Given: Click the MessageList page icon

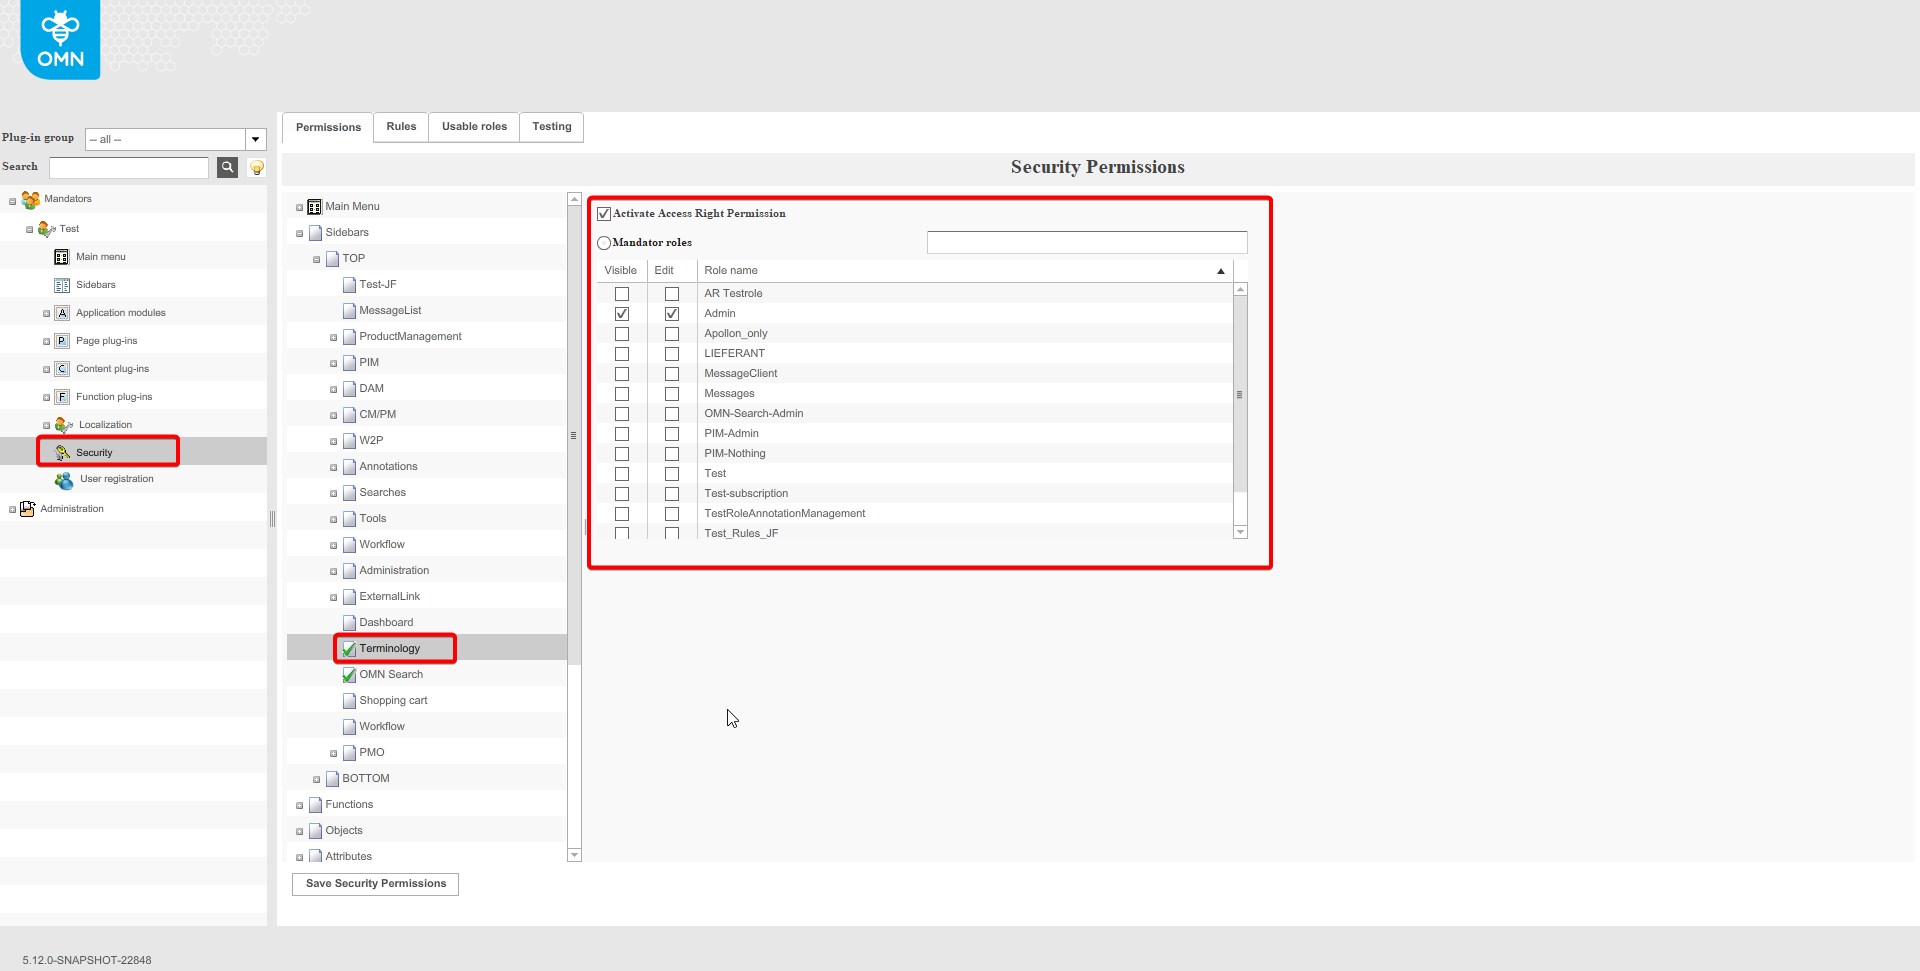Looking at the screenshot, I should coord(349,311).
